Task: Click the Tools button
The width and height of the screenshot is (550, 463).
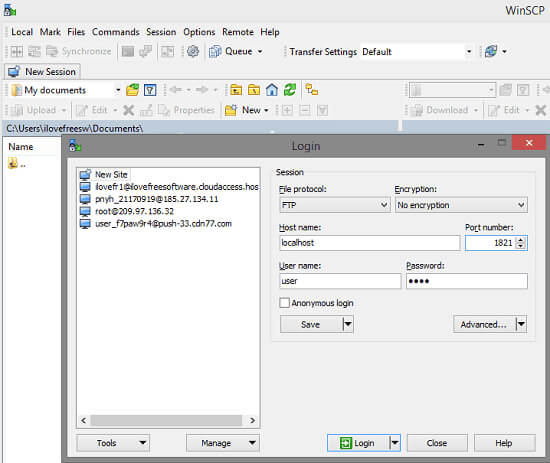Action: 113,443
